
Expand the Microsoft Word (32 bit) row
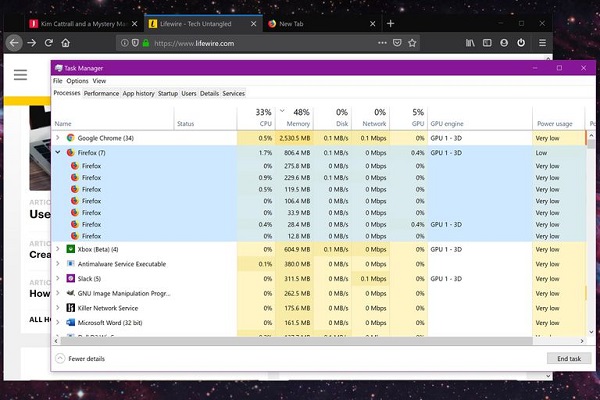click(58, 322)
